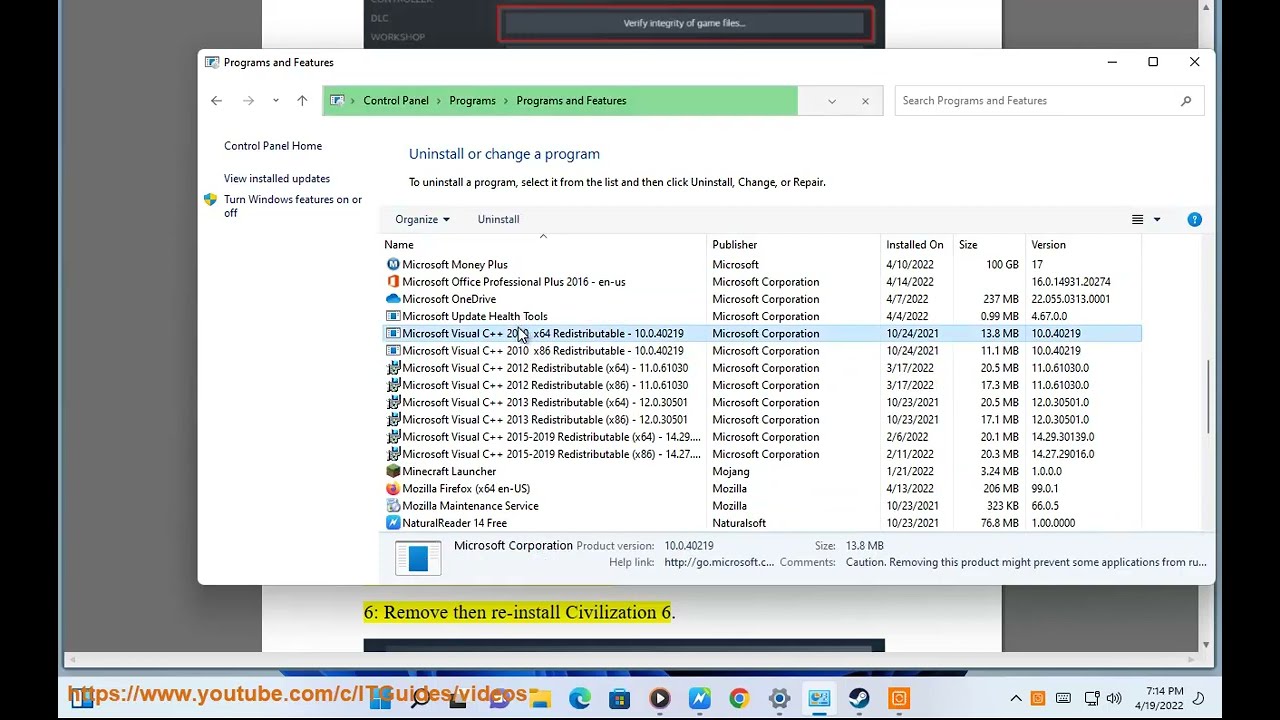
Task: Open Turn Windows features on or off
Action: [293, 206]
